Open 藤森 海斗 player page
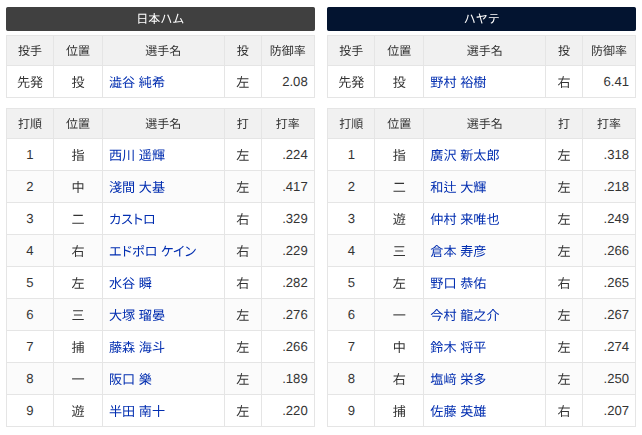642x435 pixels. pyautogui.click(x=137, y=347)
